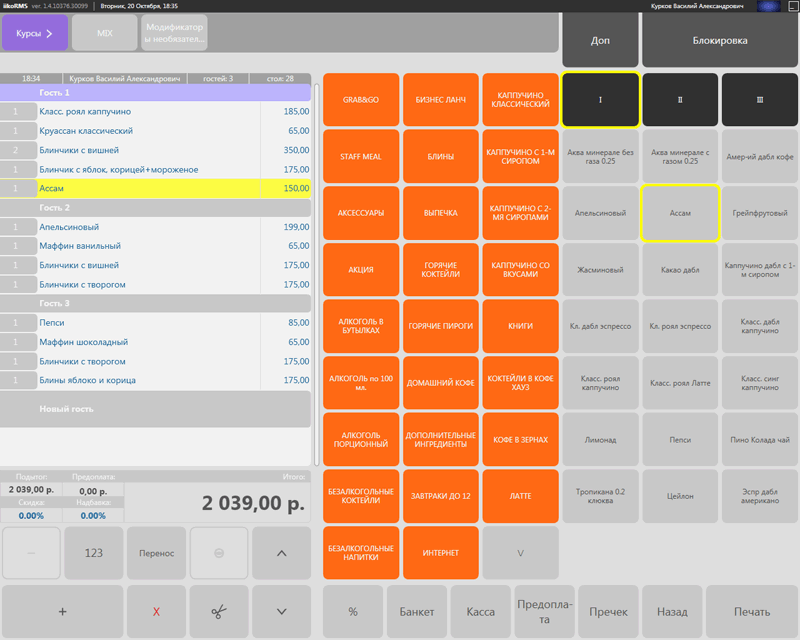The height and width of the screenshot is (640, 800).
Task: Click the percent discount button
Action: click(x=353, y=611)
